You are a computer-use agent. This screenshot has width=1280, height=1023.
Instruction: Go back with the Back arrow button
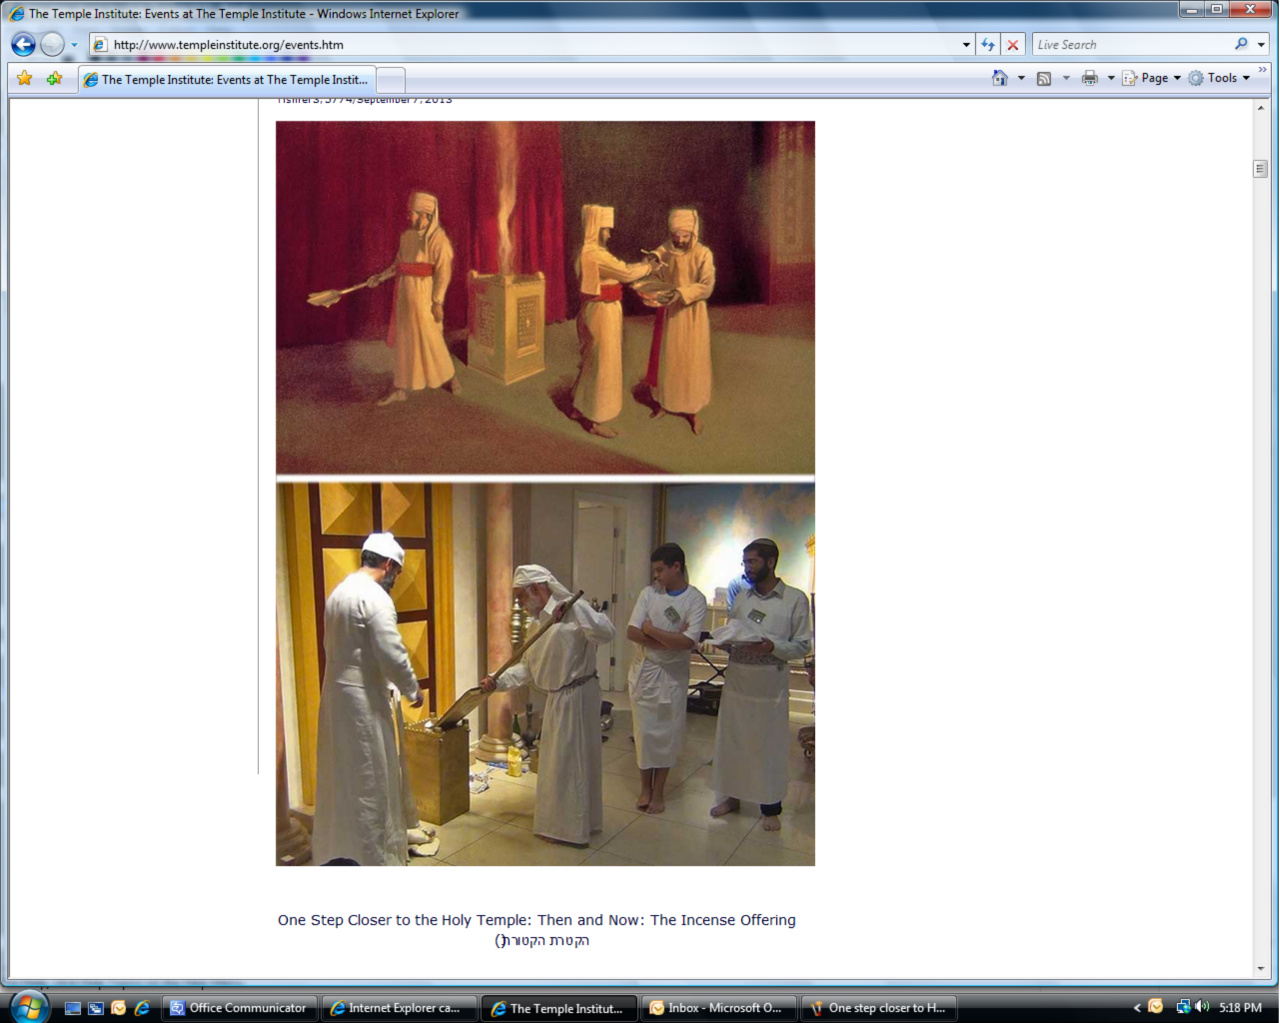point(24,45)
